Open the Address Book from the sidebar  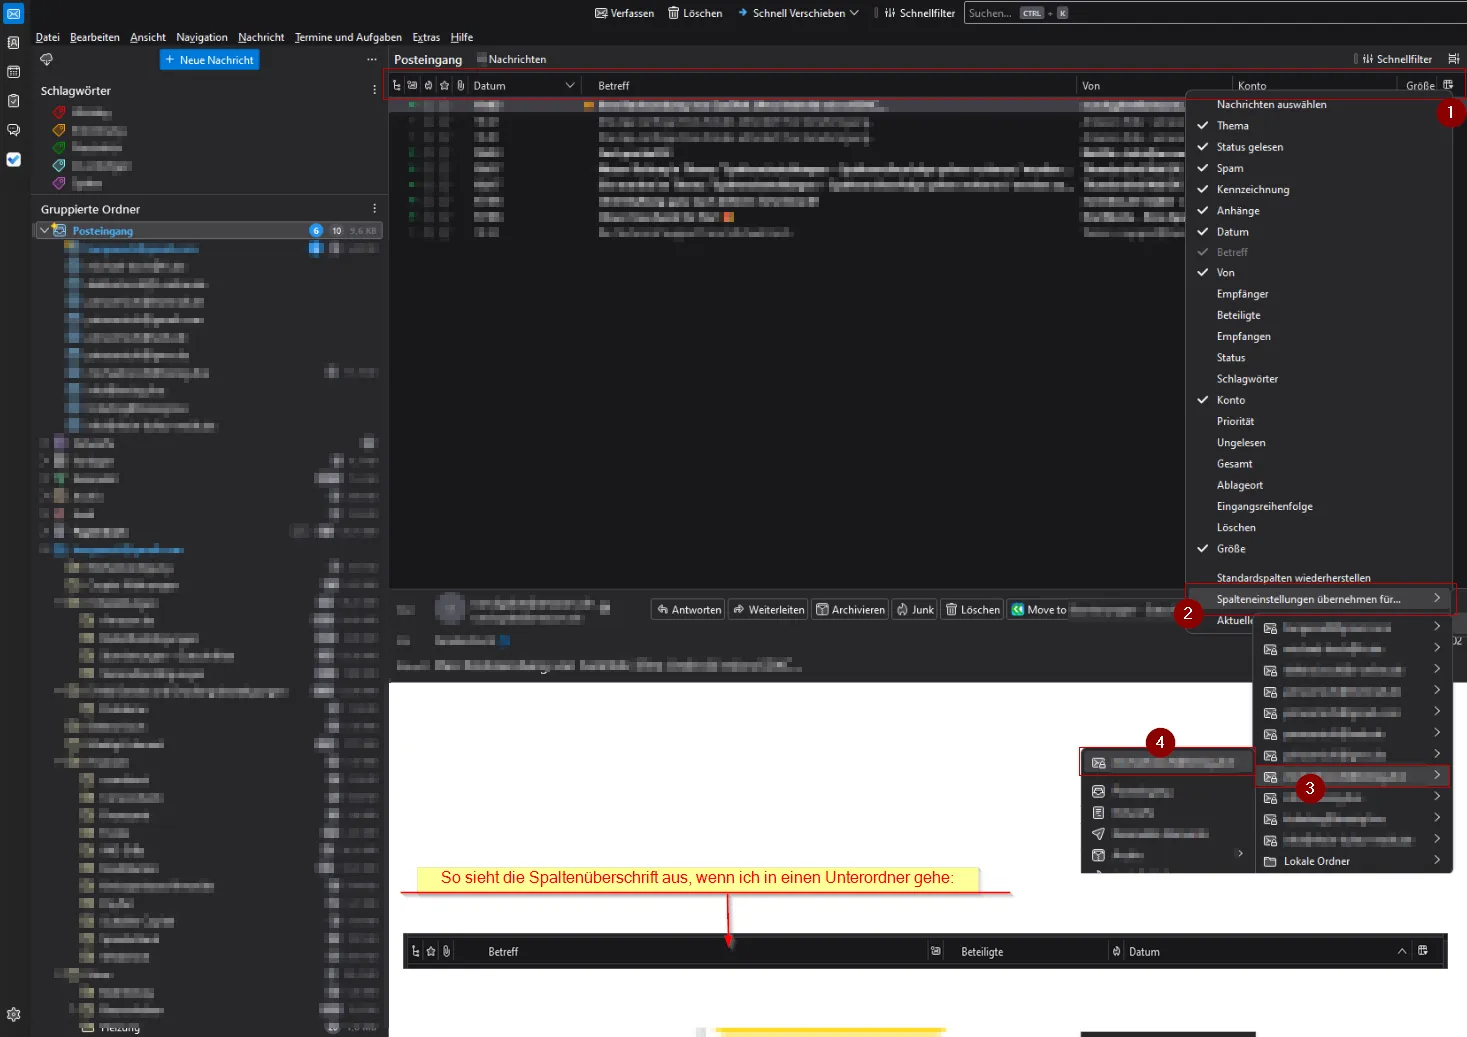pyautogui.click(x=13, y=43)
